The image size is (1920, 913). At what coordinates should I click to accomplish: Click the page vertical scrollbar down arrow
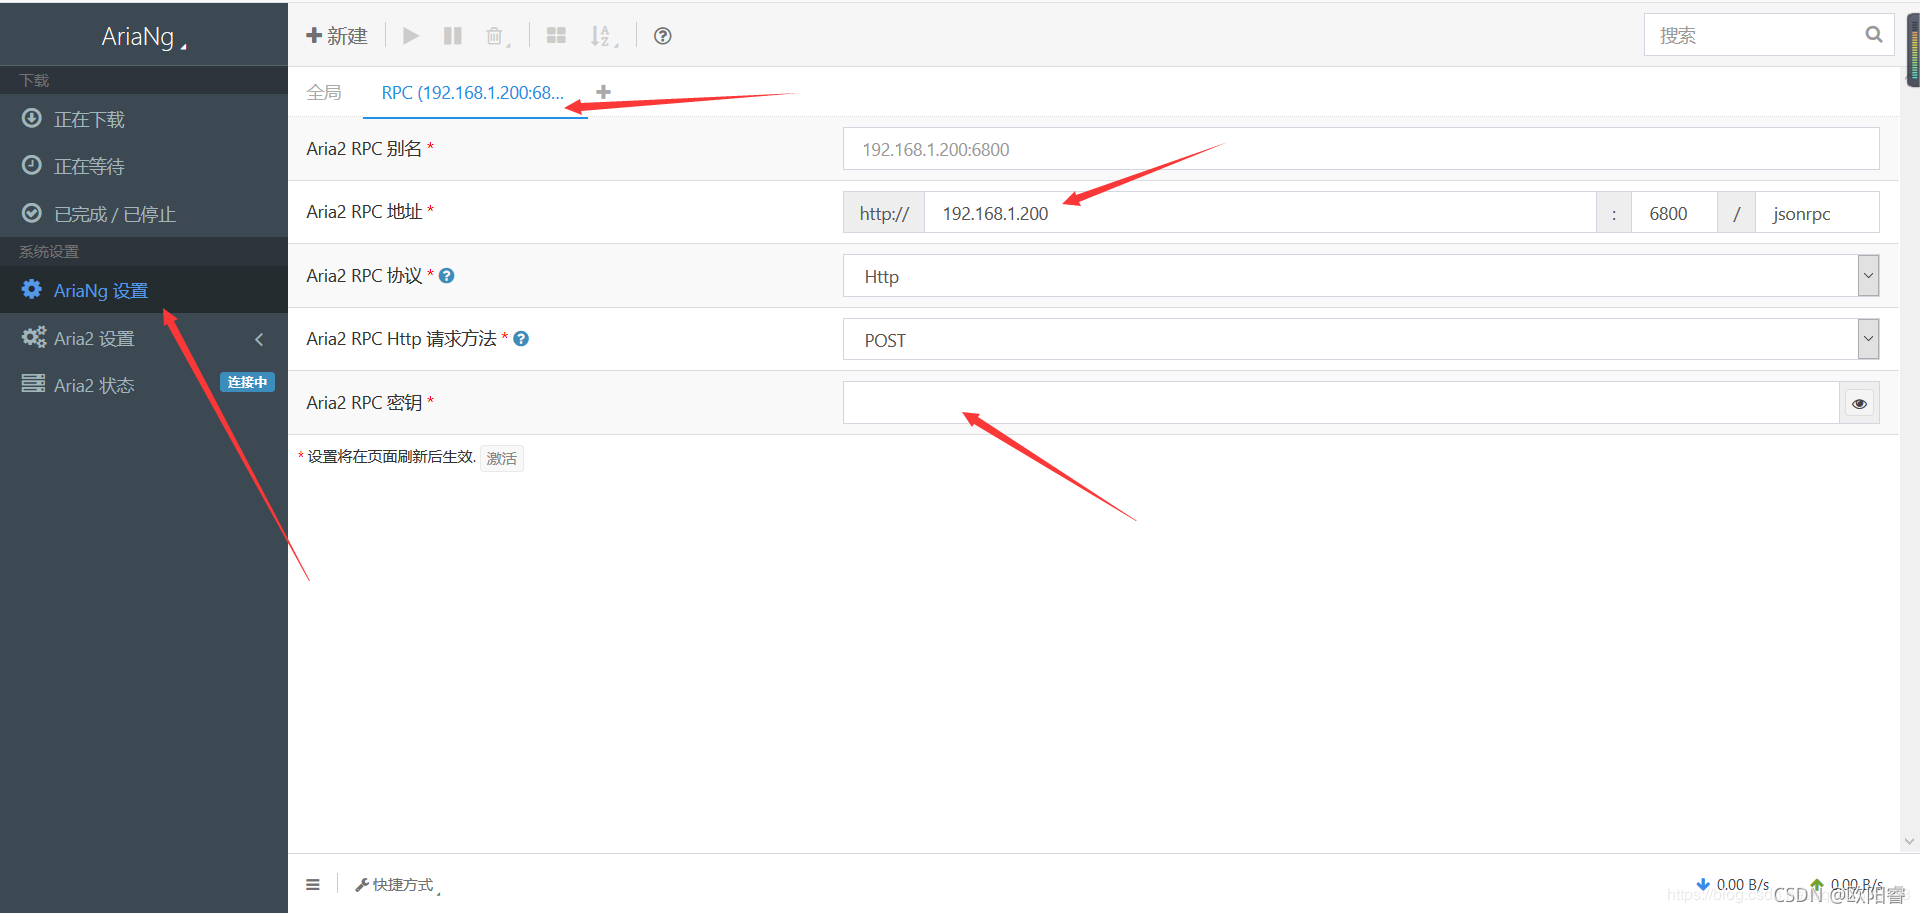click(x=1910, y=842)
